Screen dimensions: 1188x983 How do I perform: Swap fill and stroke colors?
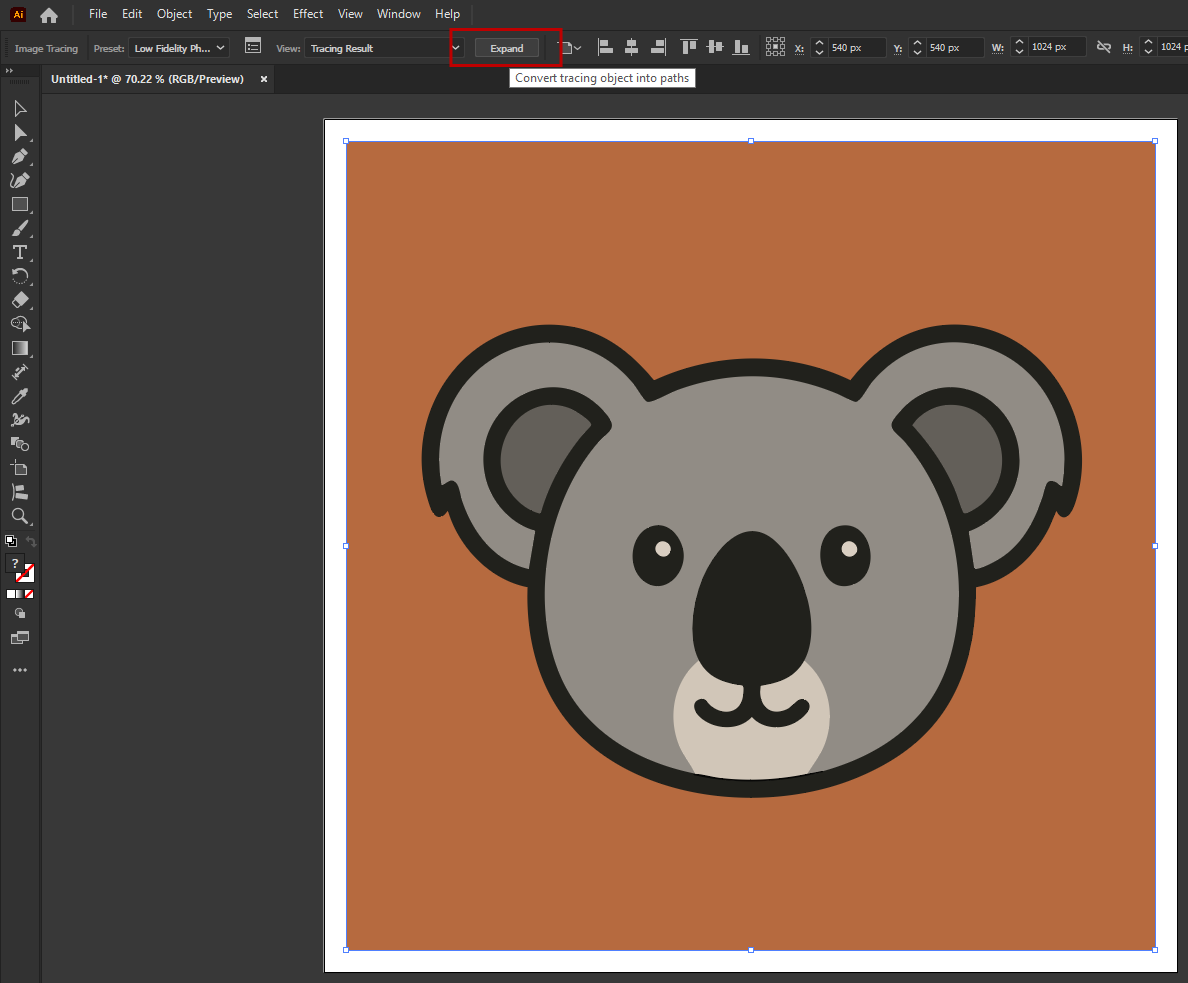pos(31,542)
